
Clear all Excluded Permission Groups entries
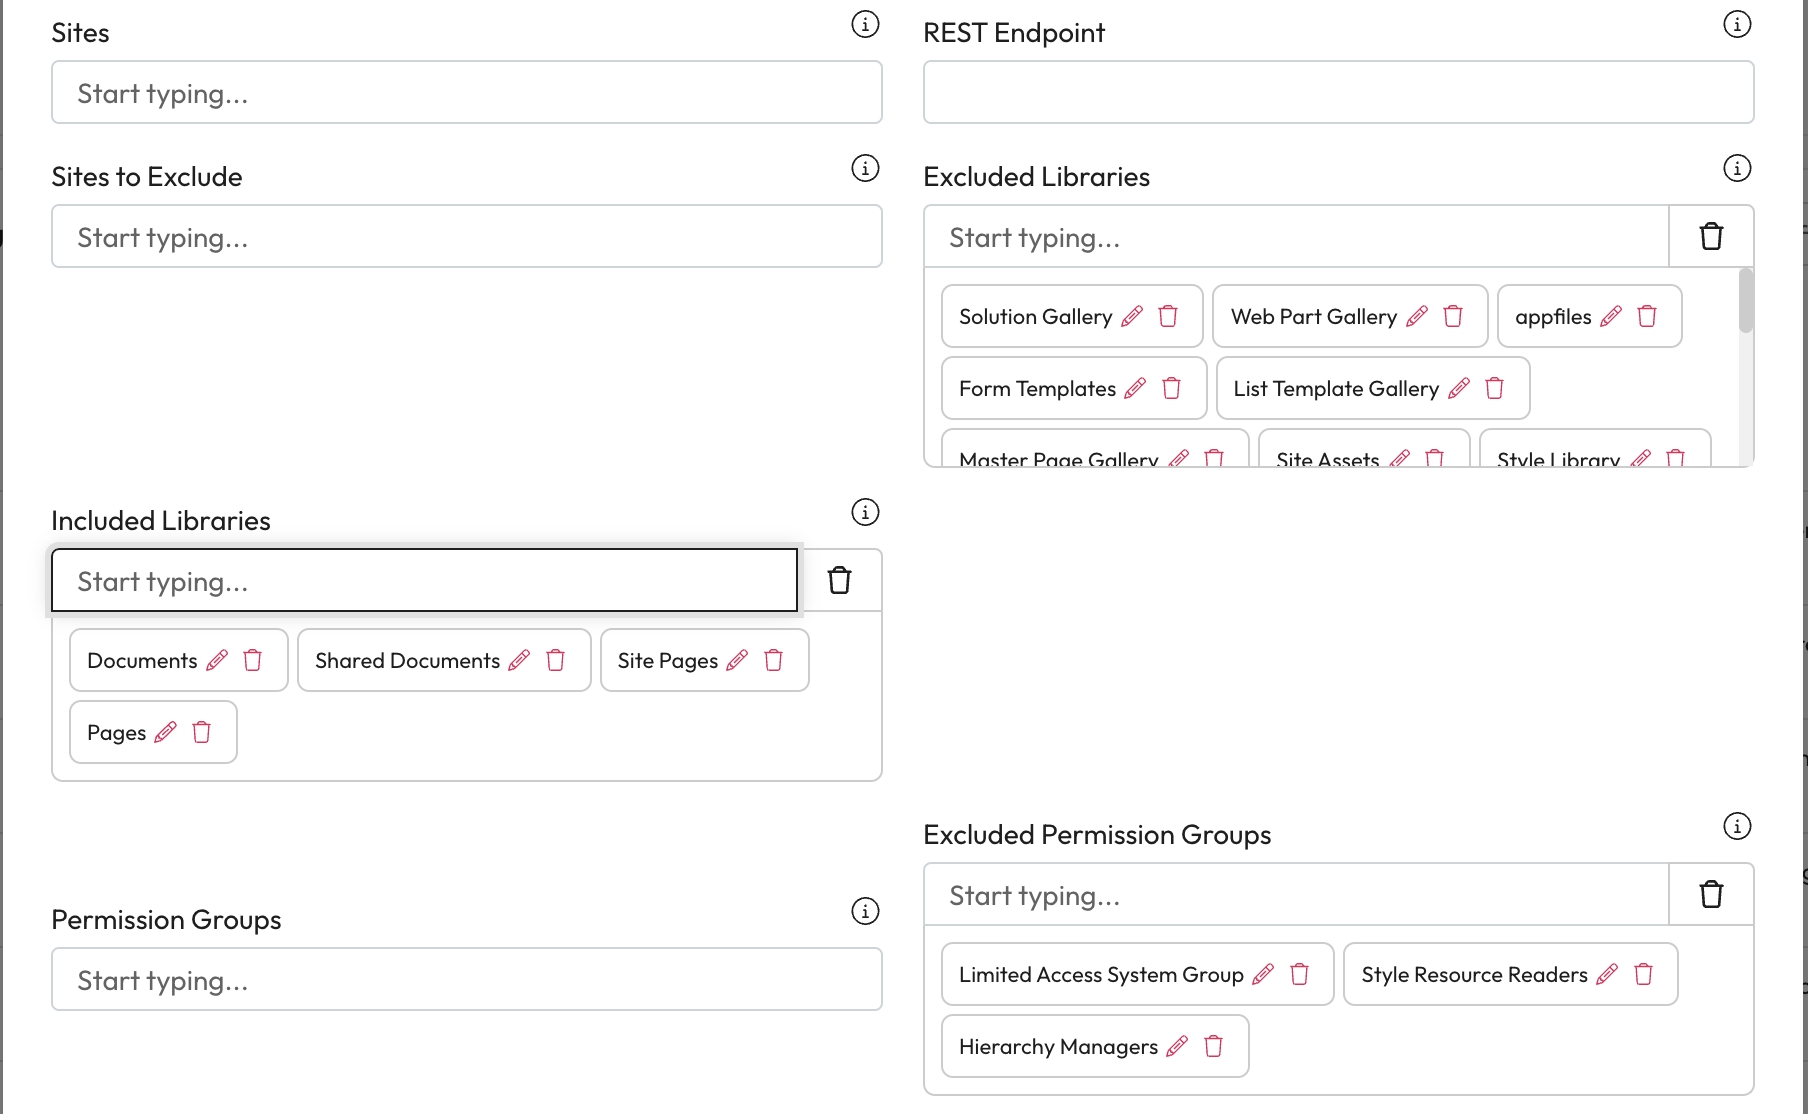pyautogui.click(x=1711, y=895)
